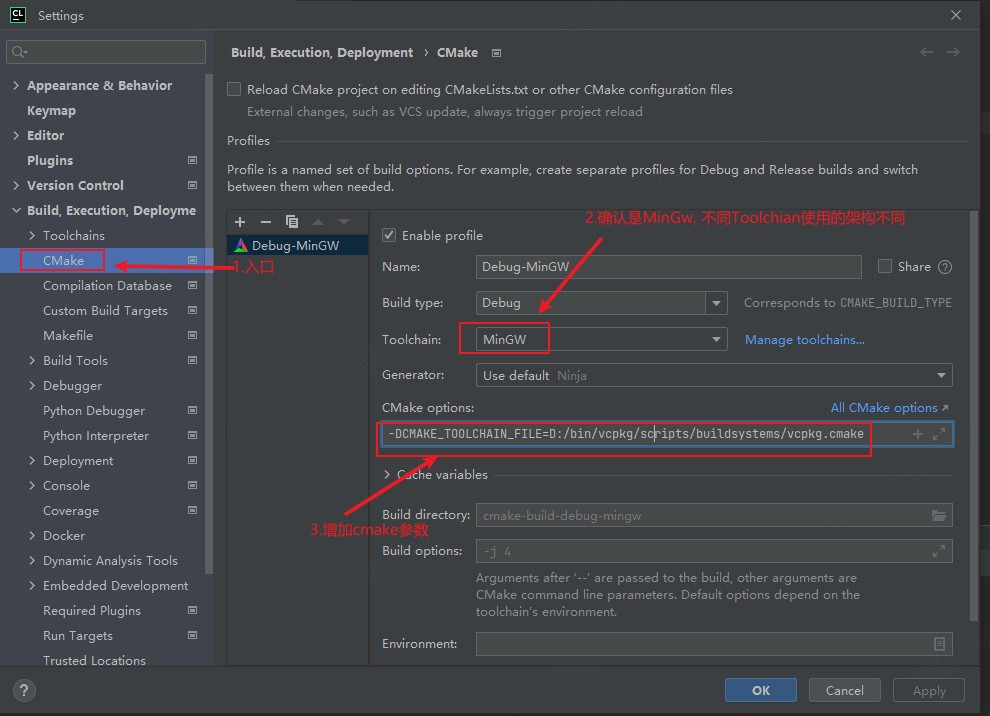Toggle the Enable profile checkbox
The width and height of the screenshot is (990, 716).
coord(390,235)
